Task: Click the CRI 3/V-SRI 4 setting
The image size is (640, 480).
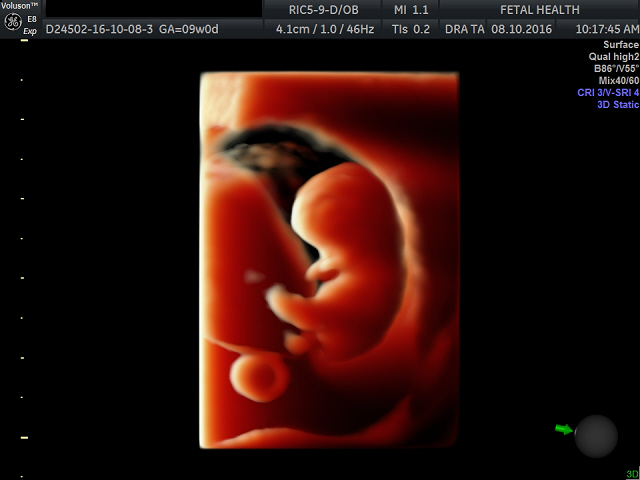Action: (x=608, y=93)
